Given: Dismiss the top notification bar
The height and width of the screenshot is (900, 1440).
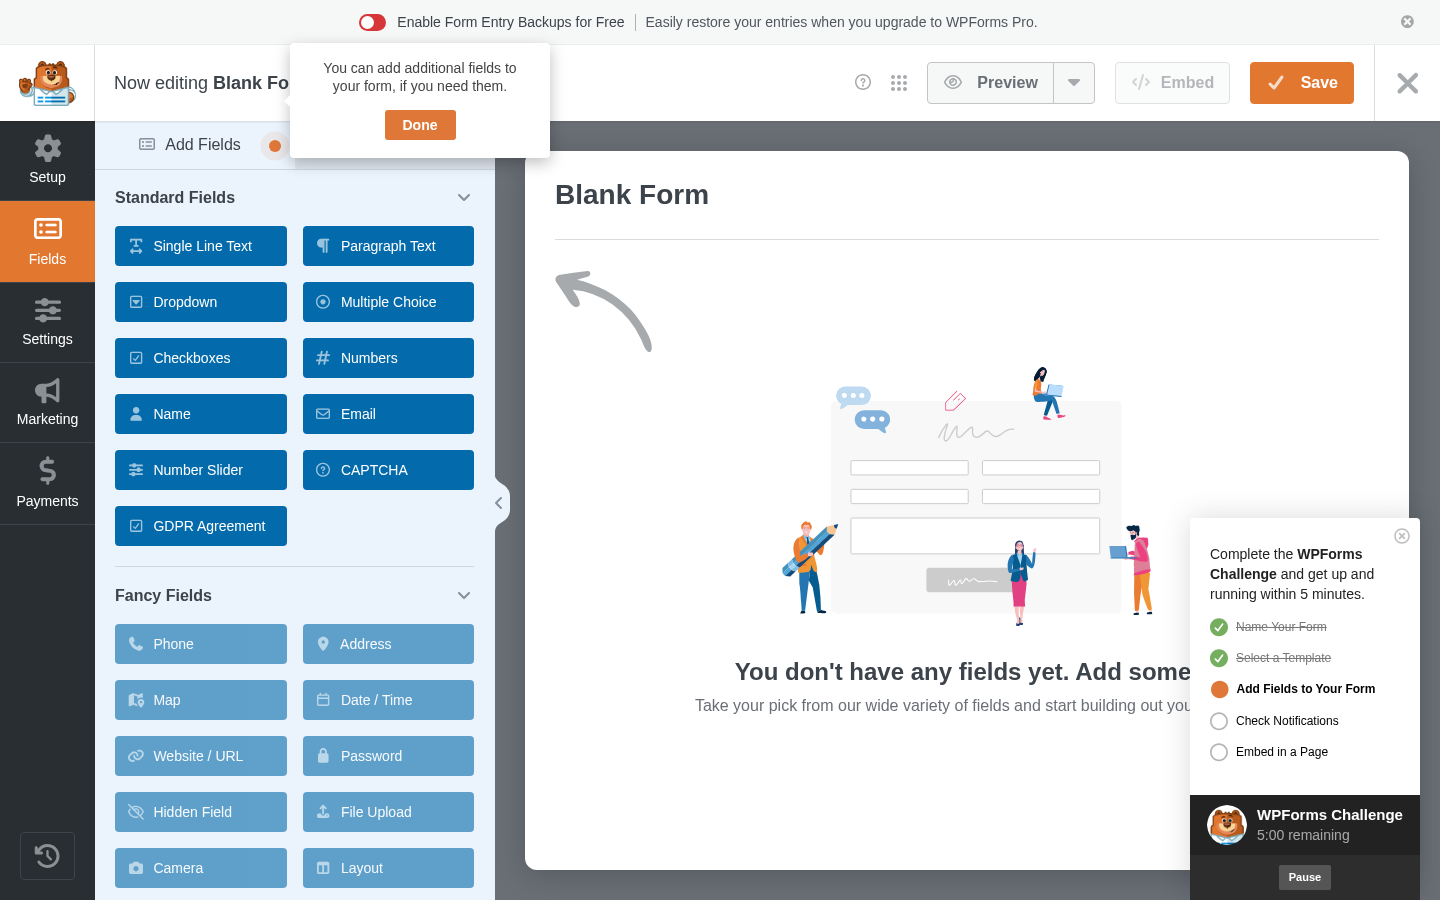Looking at the screenshot, I should pyautogui.click(x=1407, y=21).
